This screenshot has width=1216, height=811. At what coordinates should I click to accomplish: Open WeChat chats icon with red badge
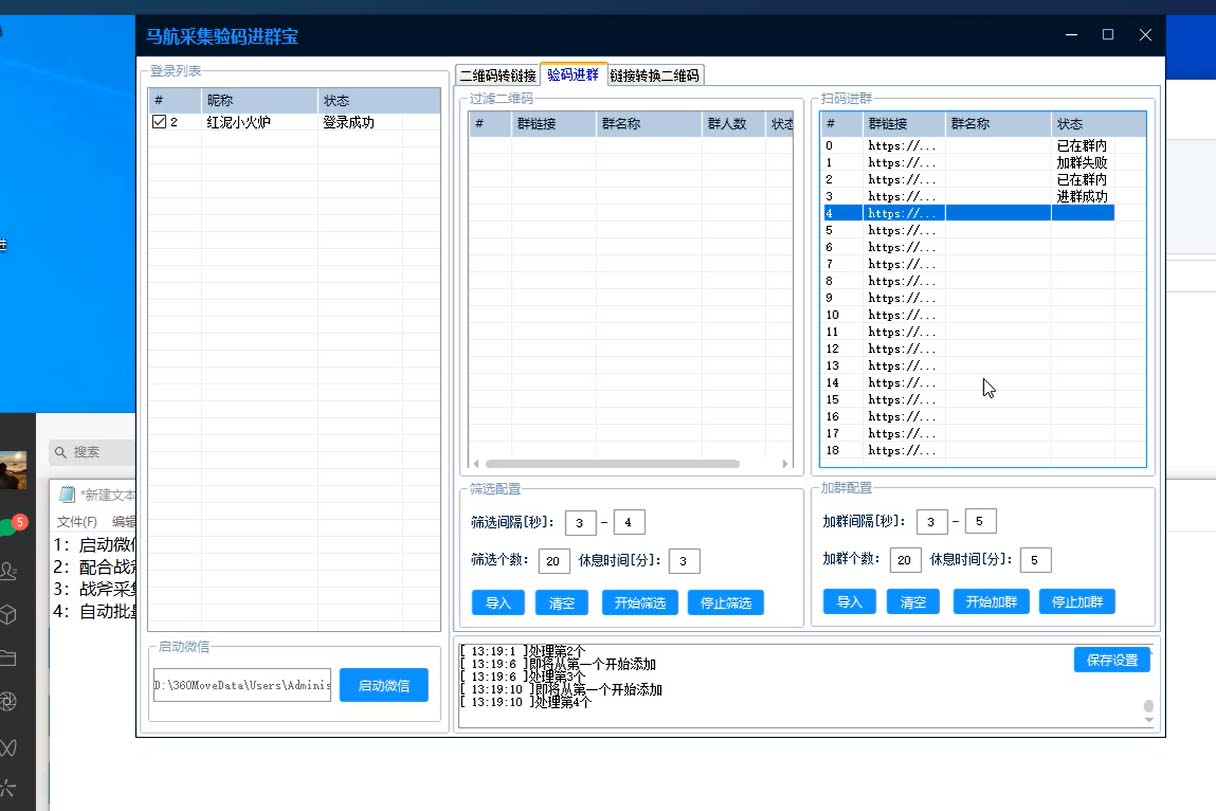click(x=9, y=527)
